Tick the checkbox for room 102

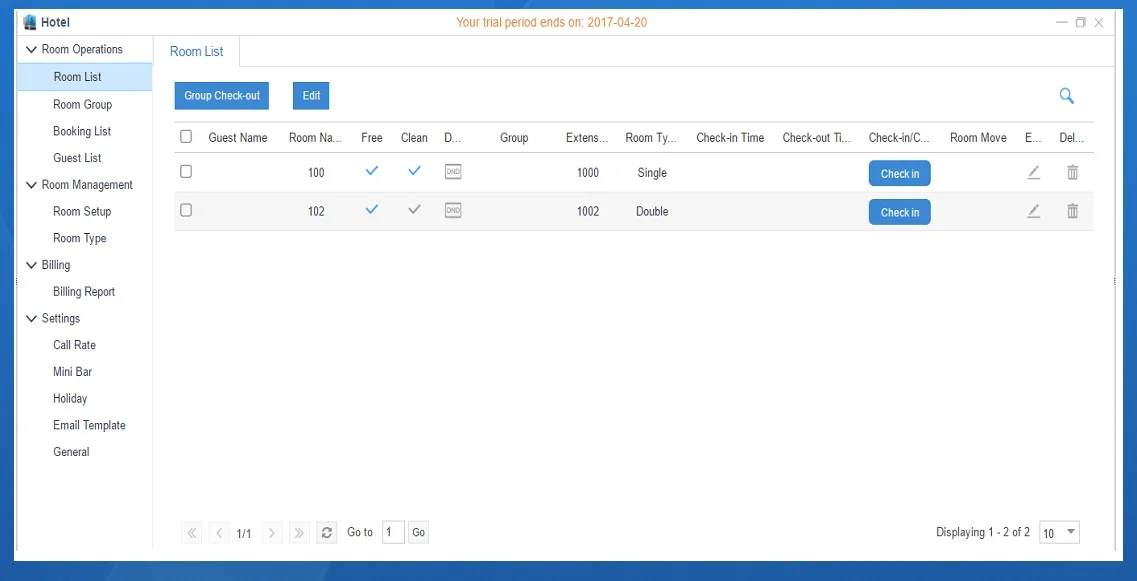tap(186, 211)
